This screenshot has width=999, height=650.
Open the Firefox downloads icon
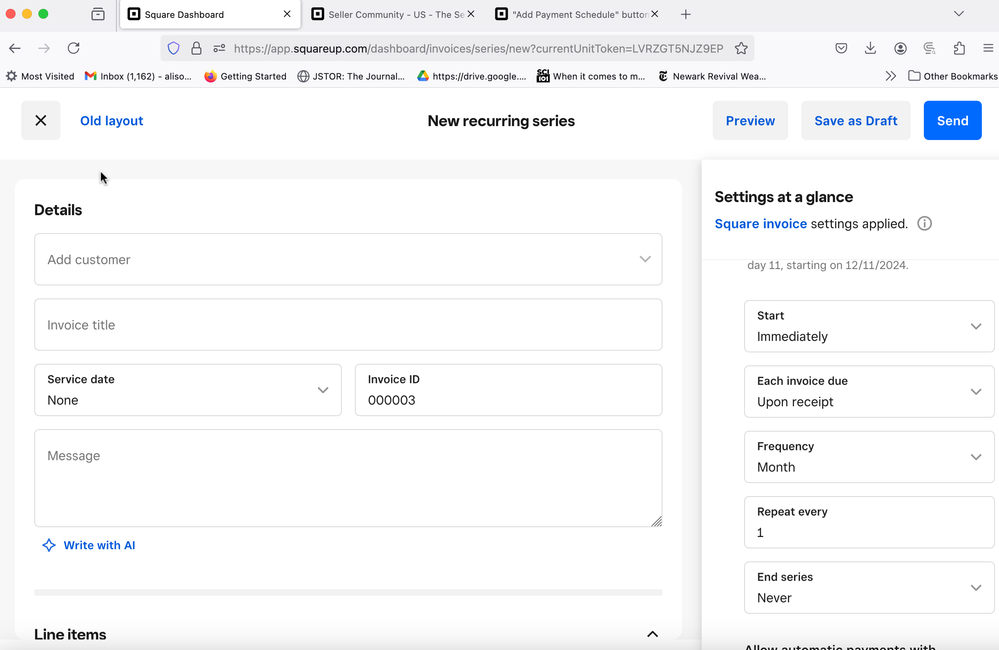(x=870, y=48)
